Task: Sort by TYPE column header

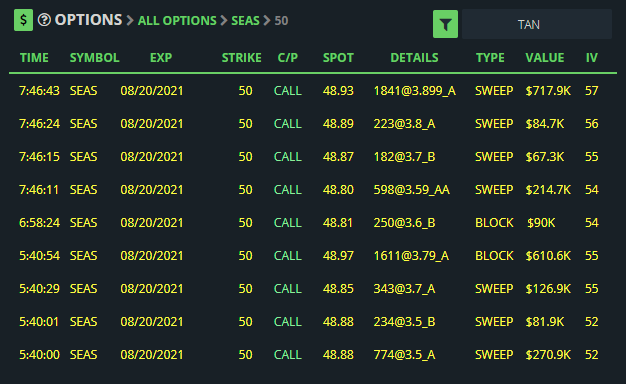Action: [490, 58]
